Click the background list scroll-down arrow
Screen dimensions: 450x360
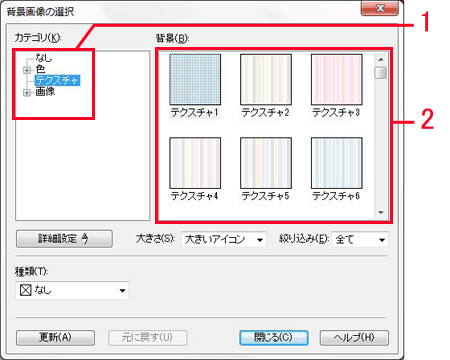tap(381, 212)
